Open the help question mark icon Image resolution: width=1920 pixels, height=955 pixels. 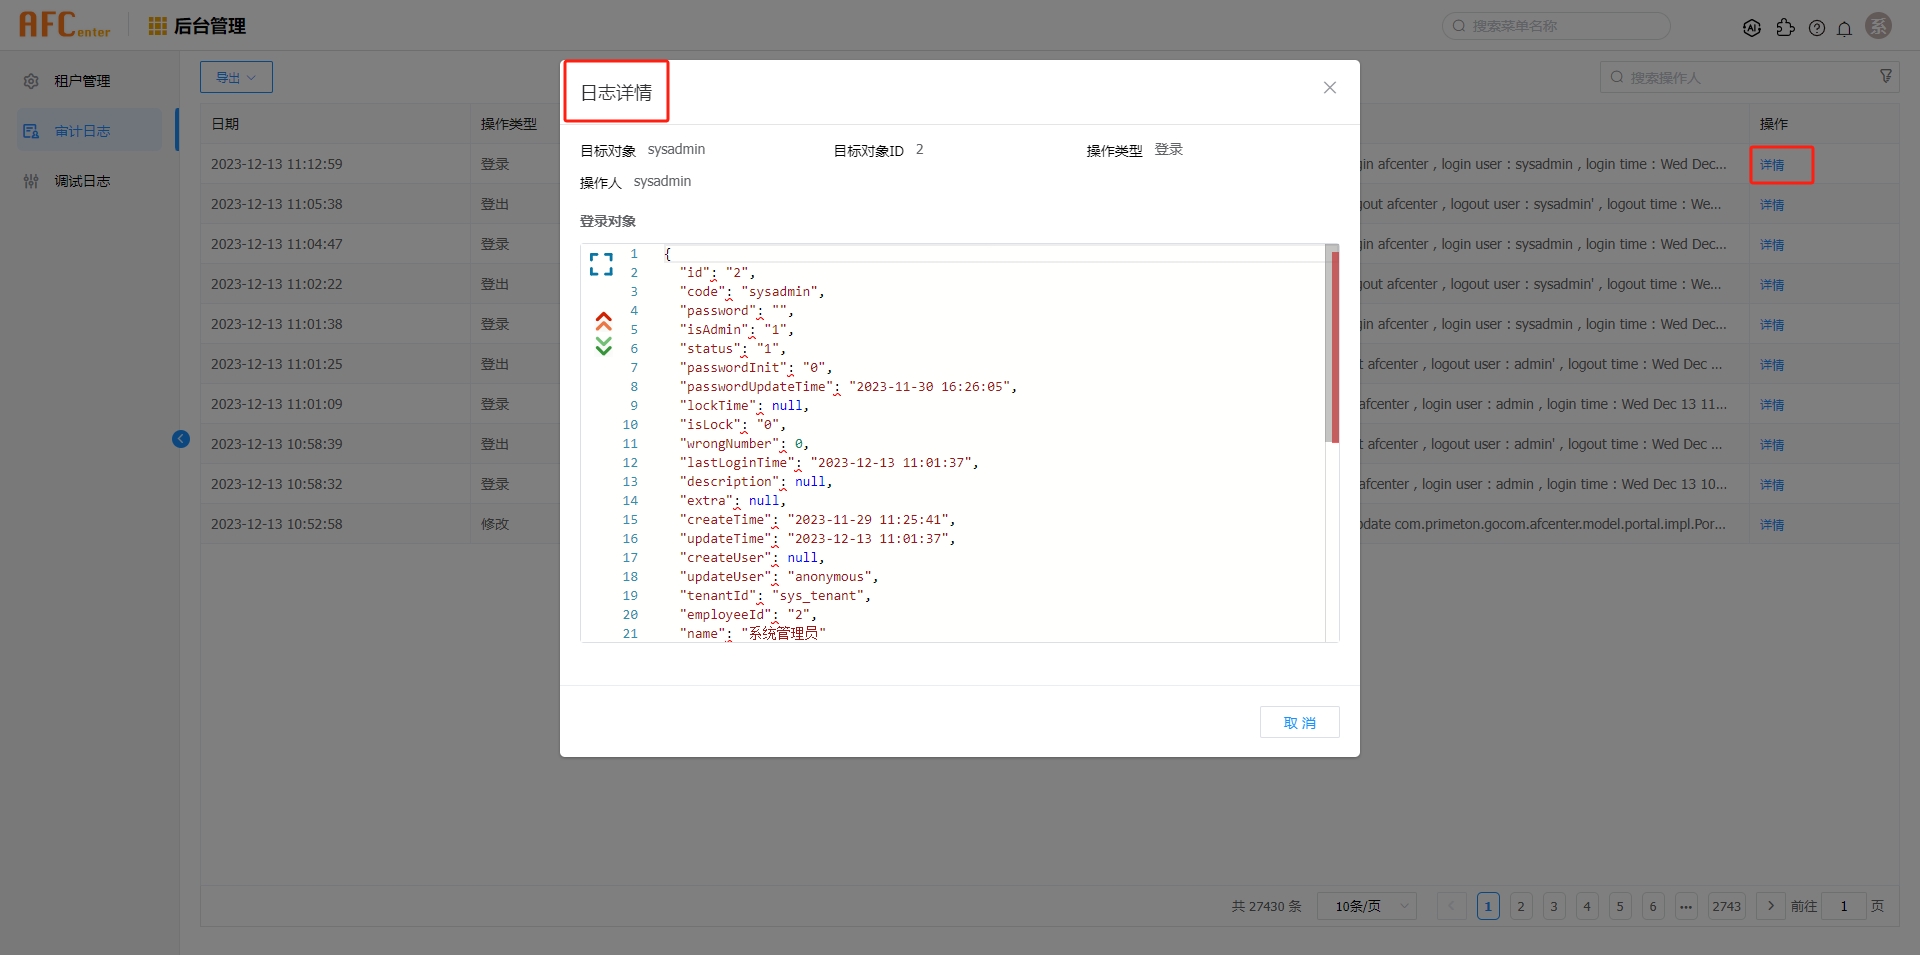tap(1816, 28)
